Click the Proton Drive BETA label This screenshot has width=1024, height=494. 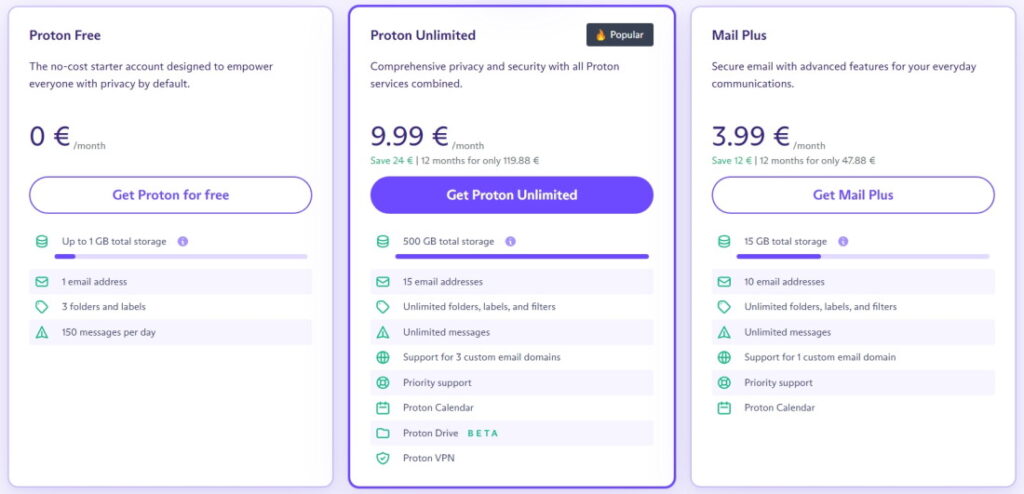tap(482, 433)
